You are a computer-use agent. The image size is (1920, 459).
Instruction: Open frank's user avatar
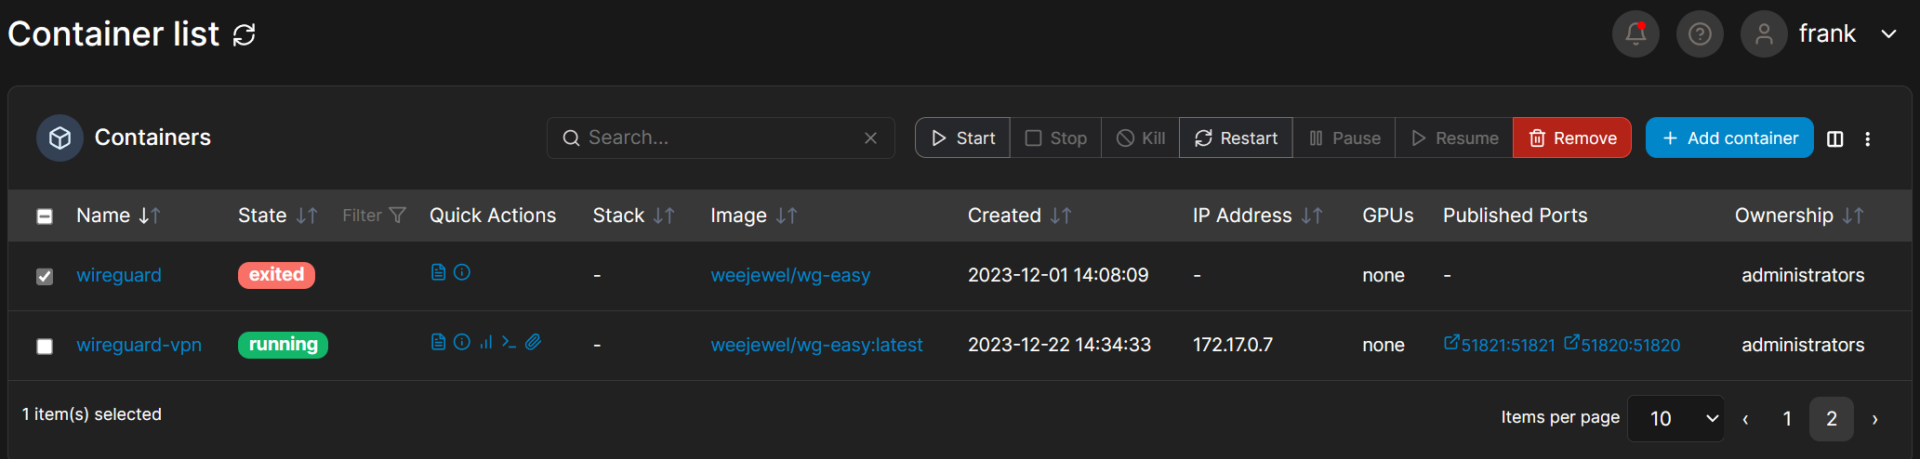click(x=1763, y=34)
